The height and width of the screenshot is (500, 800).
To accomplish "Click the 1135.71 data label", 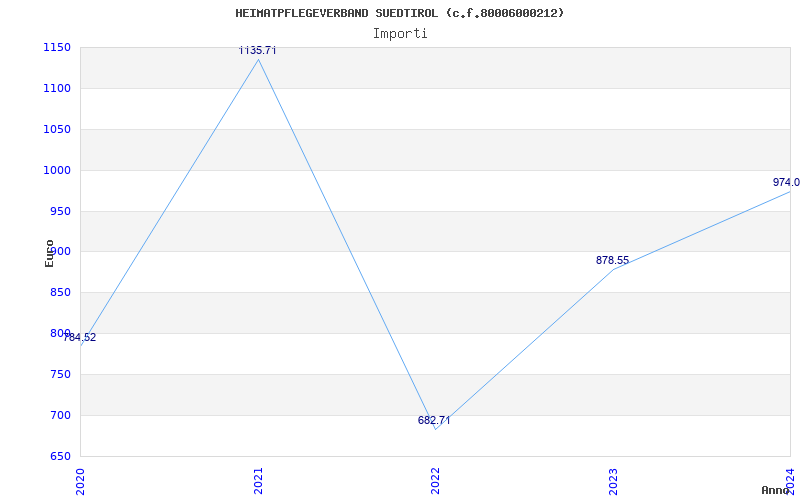I will pos(258,50).
